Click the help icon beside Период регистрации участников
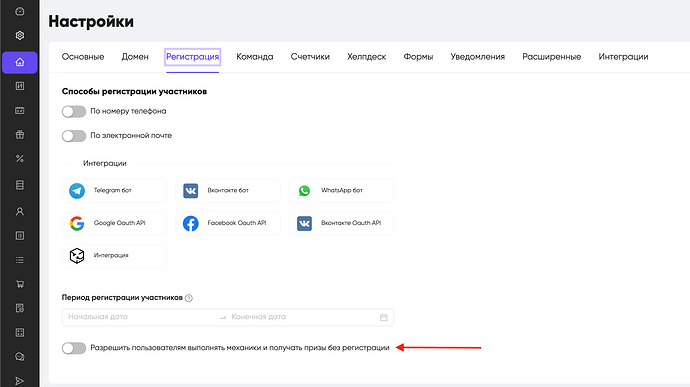690x387 pixels. (189, 298)
